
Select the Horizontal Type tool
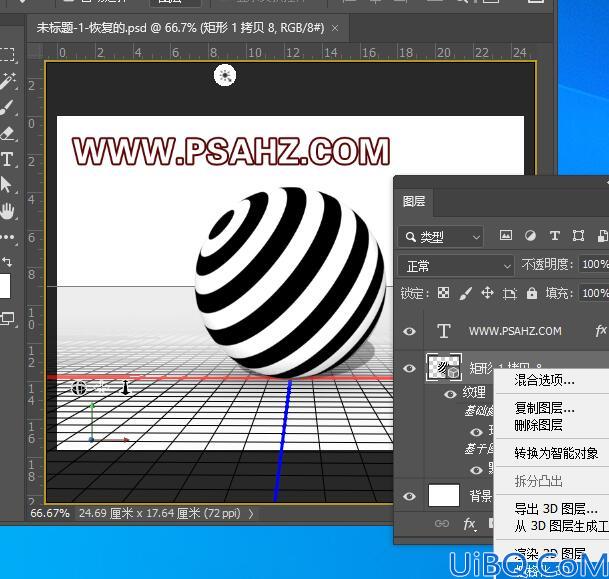pyautogui.click(x=7, y=160)
